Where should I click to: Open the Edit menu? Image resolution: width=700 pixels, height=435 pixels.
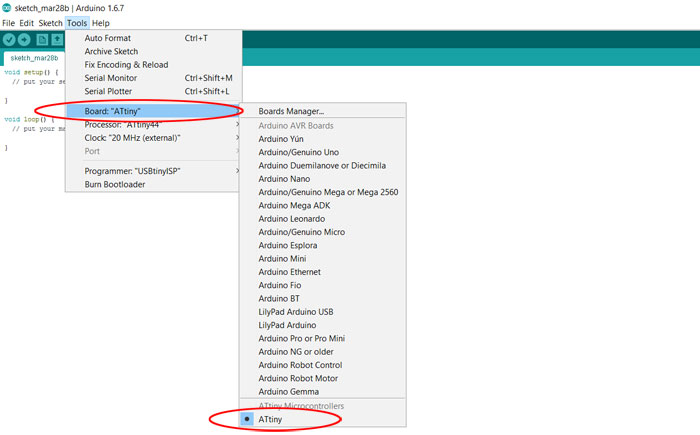click(26, 23)
